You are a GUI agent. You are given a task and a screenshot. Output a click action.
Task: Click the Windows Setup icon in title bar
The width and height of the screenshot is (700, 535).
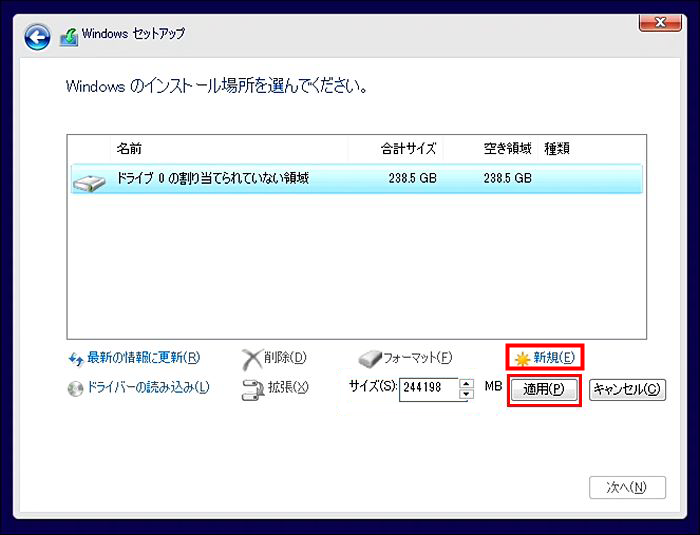69,37
